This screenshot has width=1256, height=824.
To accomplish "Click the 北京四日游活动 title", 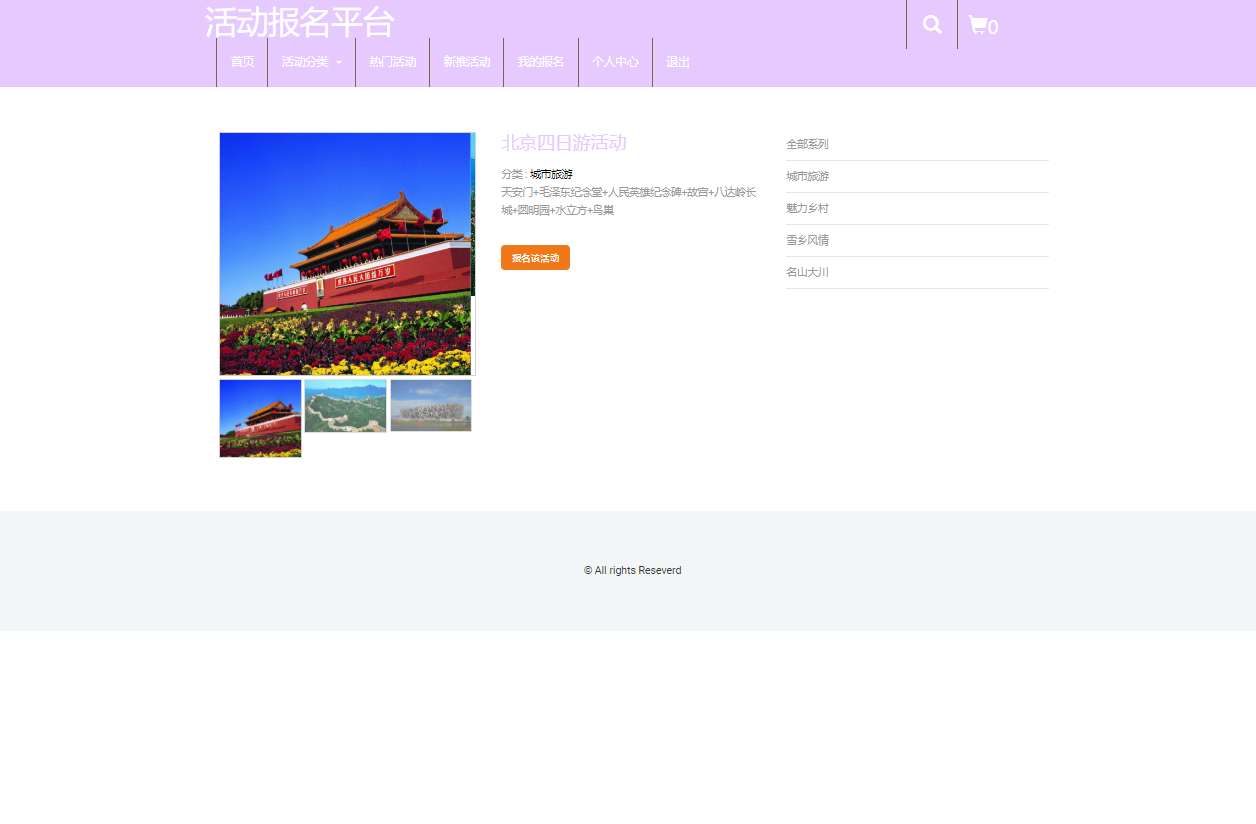I will [564, 143].
